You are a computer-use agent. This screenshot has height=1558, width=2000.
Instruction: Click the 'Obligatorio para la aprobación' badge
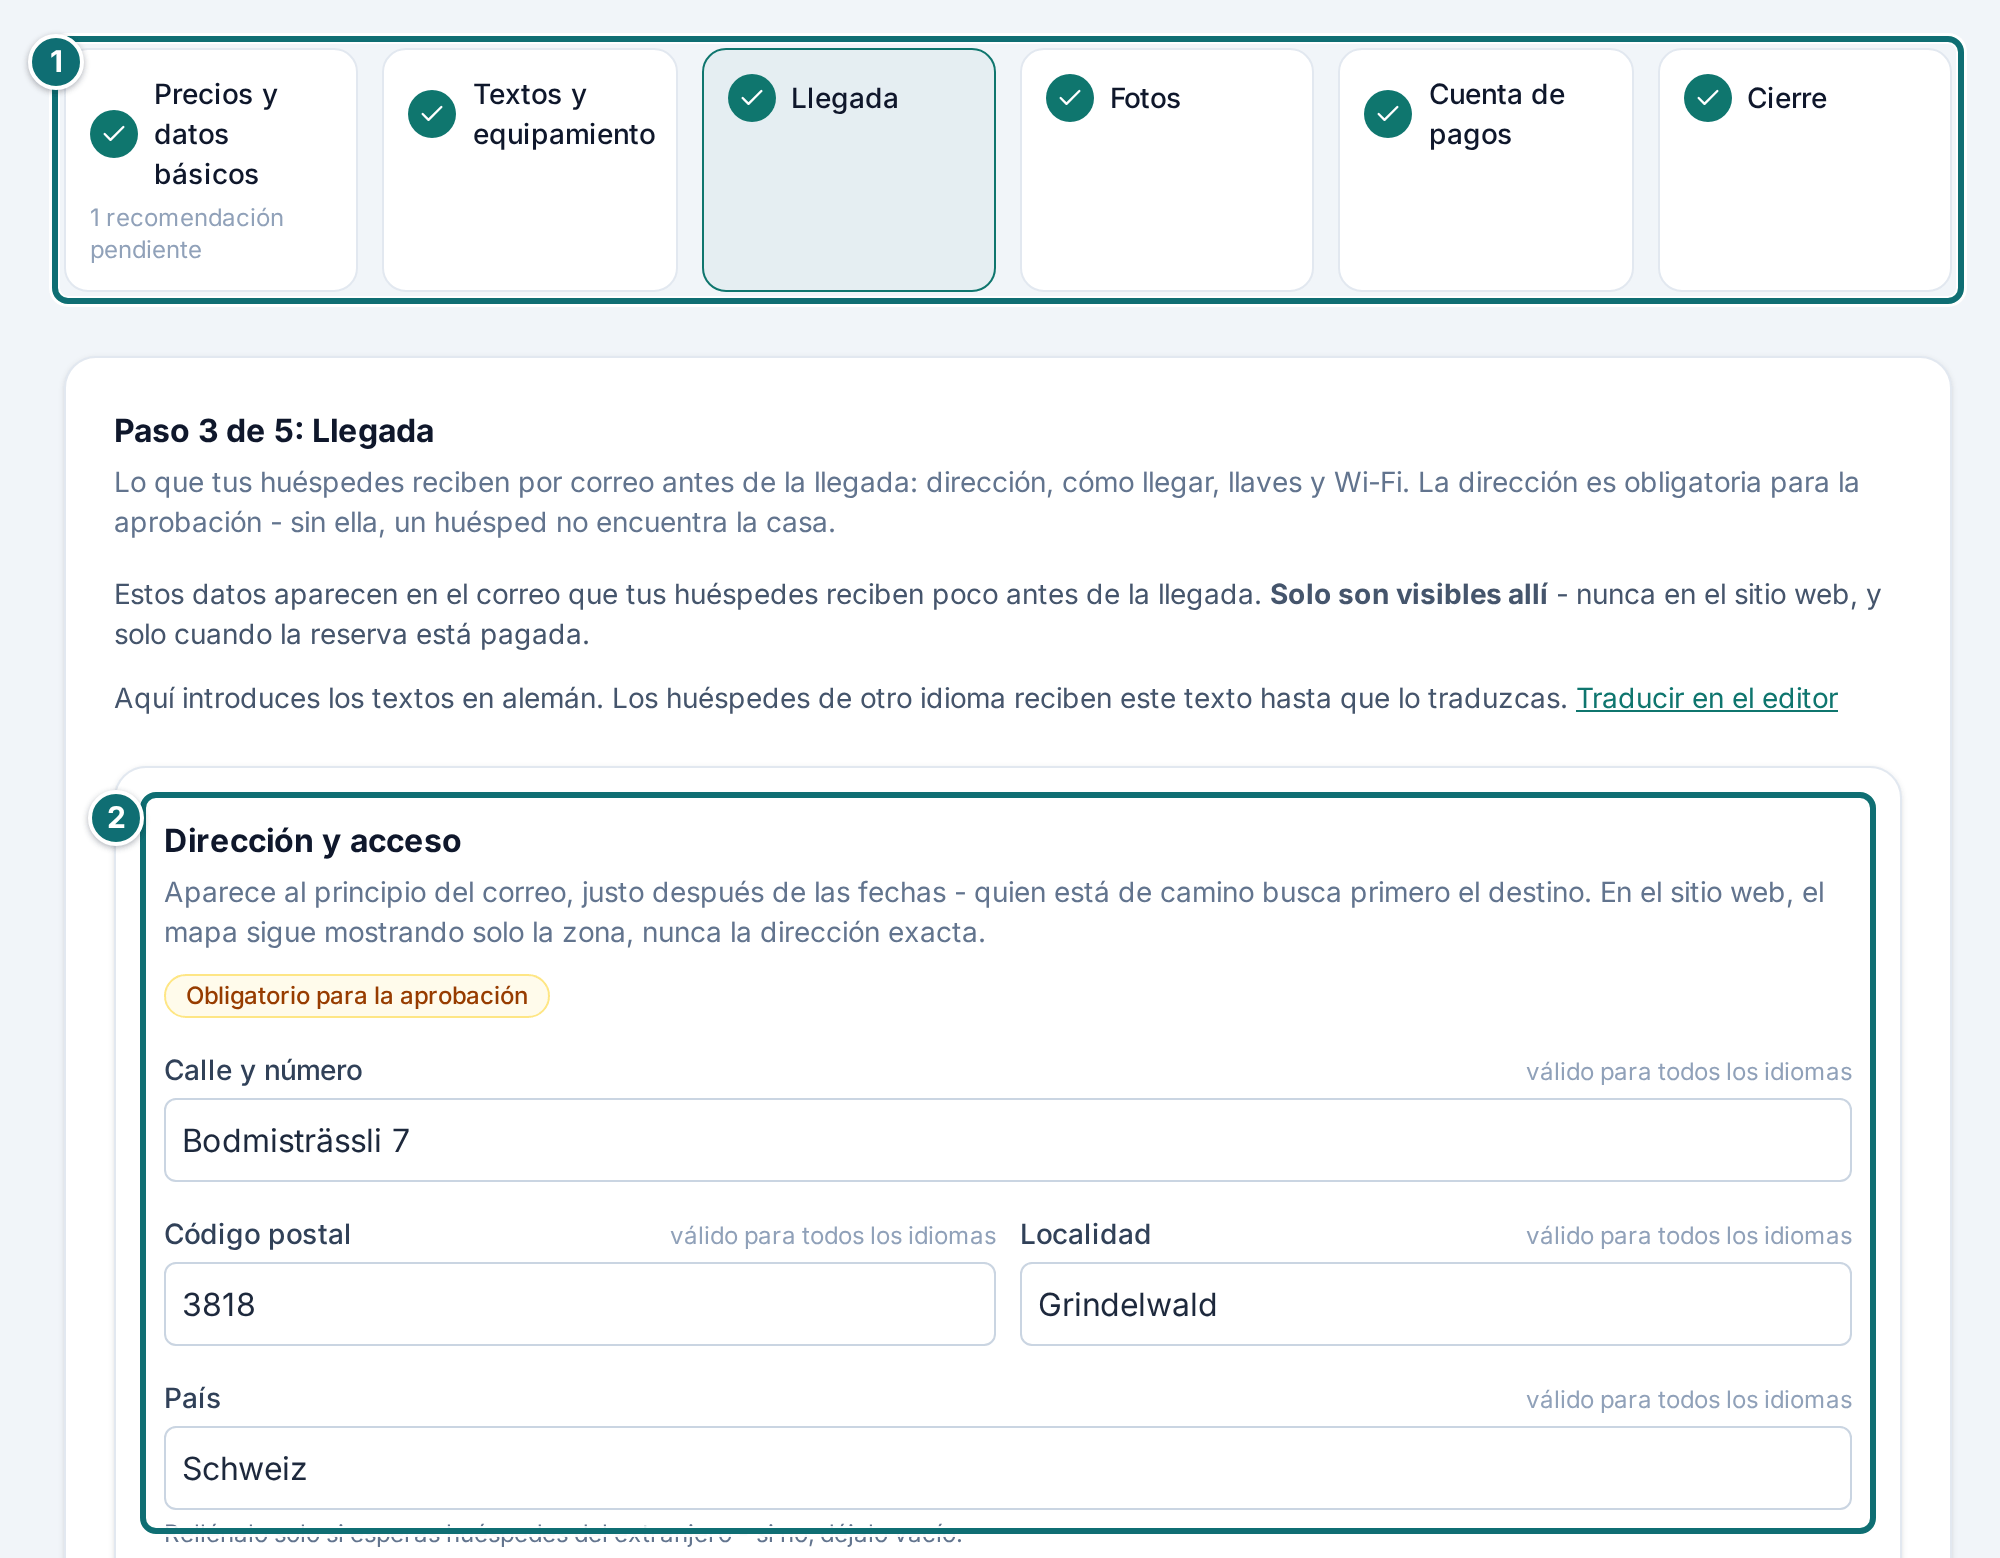[357, 996]
